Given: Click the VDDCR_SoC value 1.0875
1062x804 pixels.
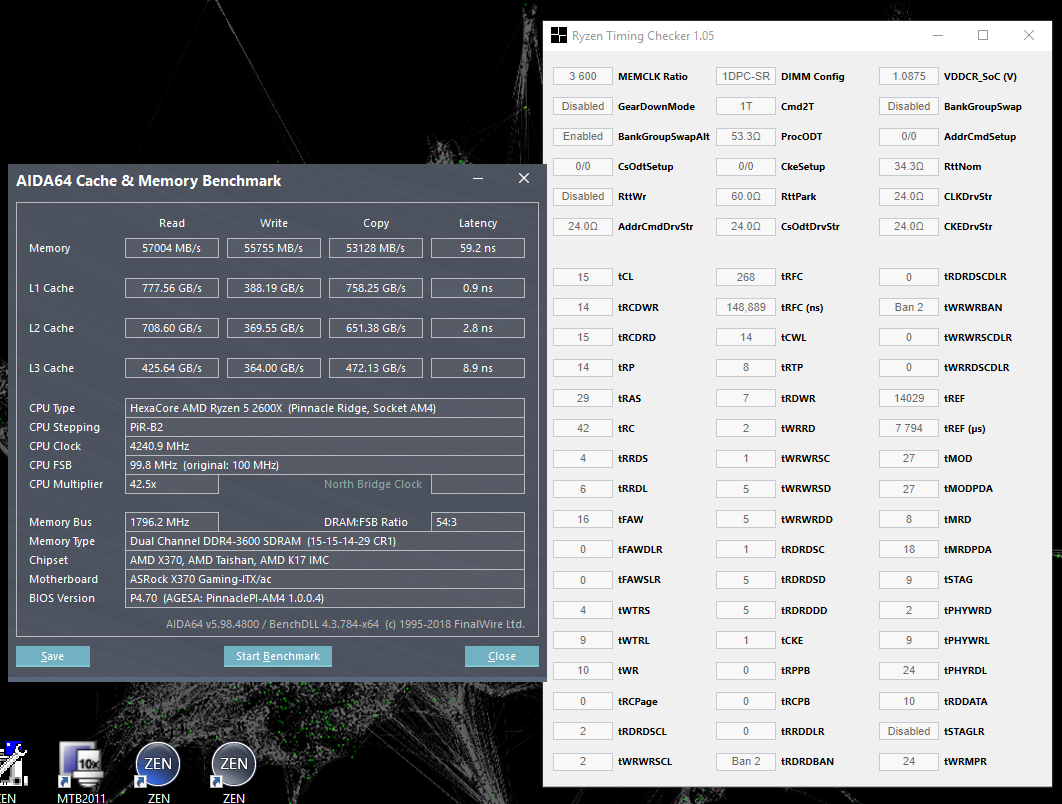Looking at the screenshot, I should coord(908,76).
